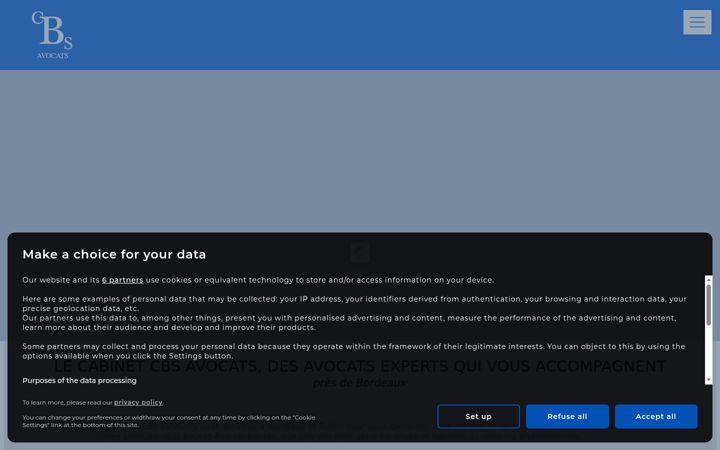Click the CBS Avocats logo
The height and width of the screenshot is (450, 720).
(52, 35)
